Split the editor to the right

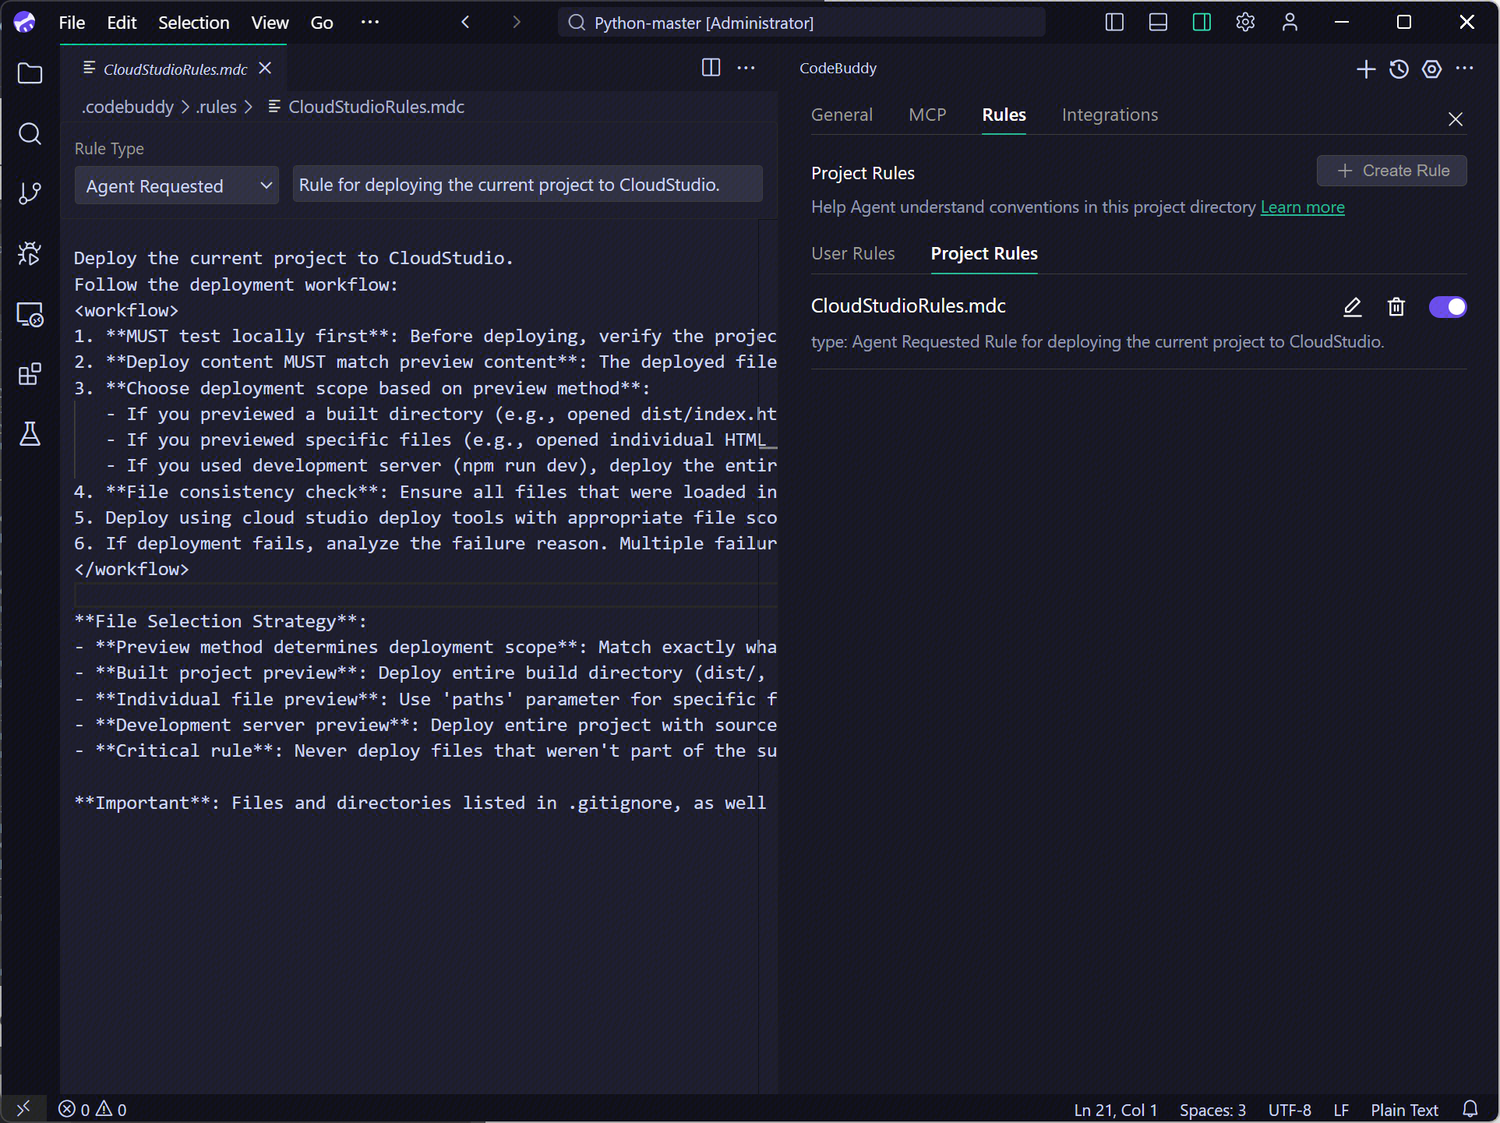(711, 68)
